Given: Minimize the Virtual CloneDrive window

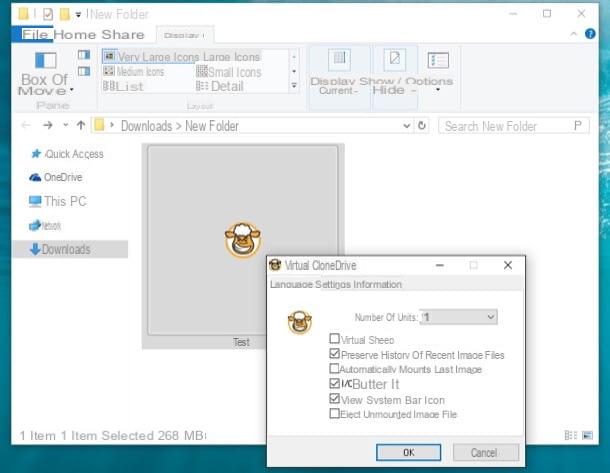Looking at the screenshot, I should (x=440, y=265).
